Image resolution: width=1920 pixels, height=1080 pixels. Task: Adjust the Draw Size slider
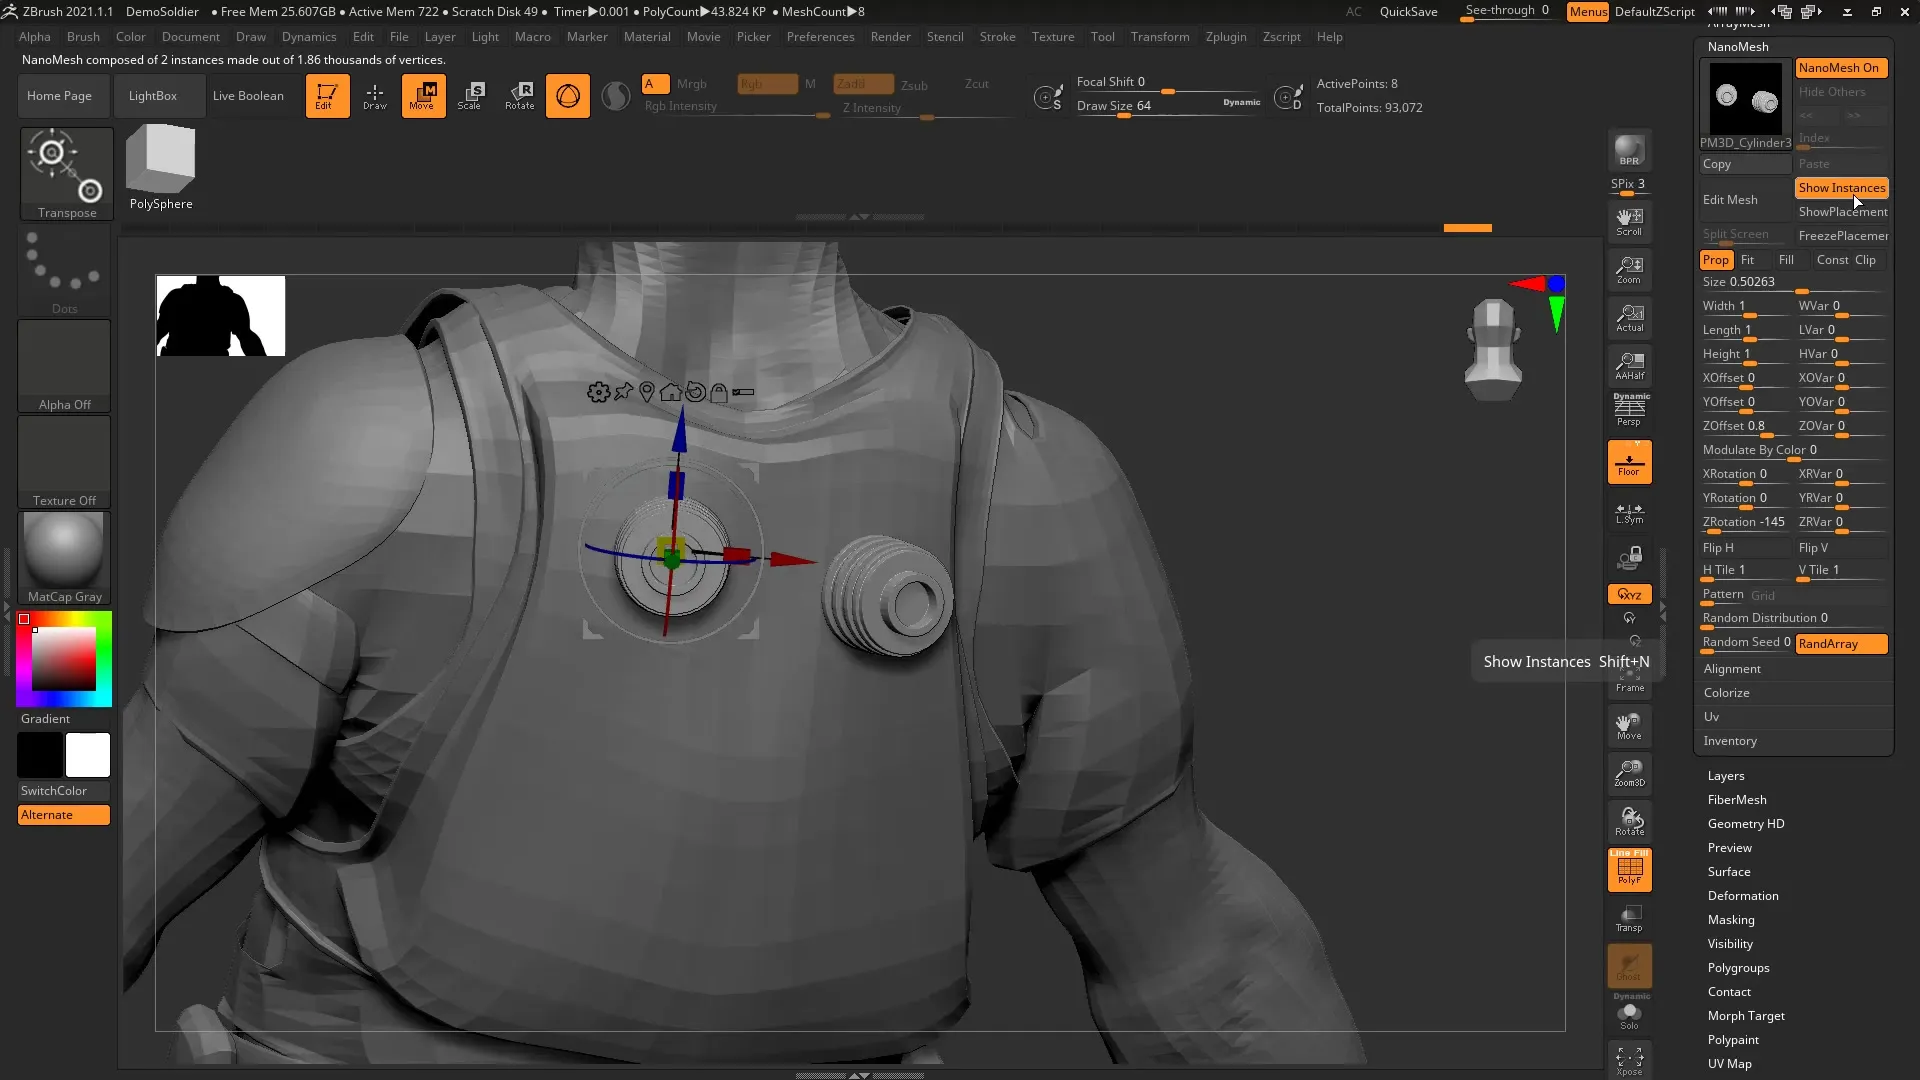(x=1168, y=107)
